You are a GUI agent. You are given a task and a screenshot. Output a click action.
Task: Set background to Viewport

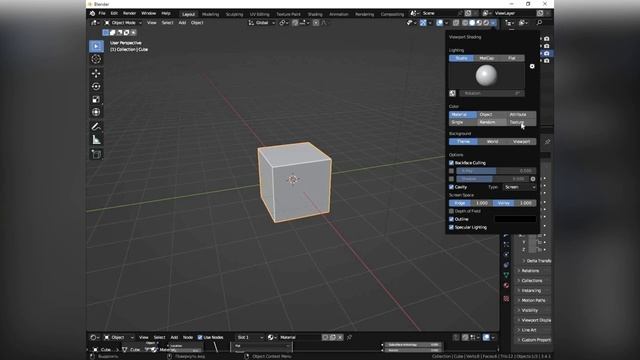pos(521,142)
